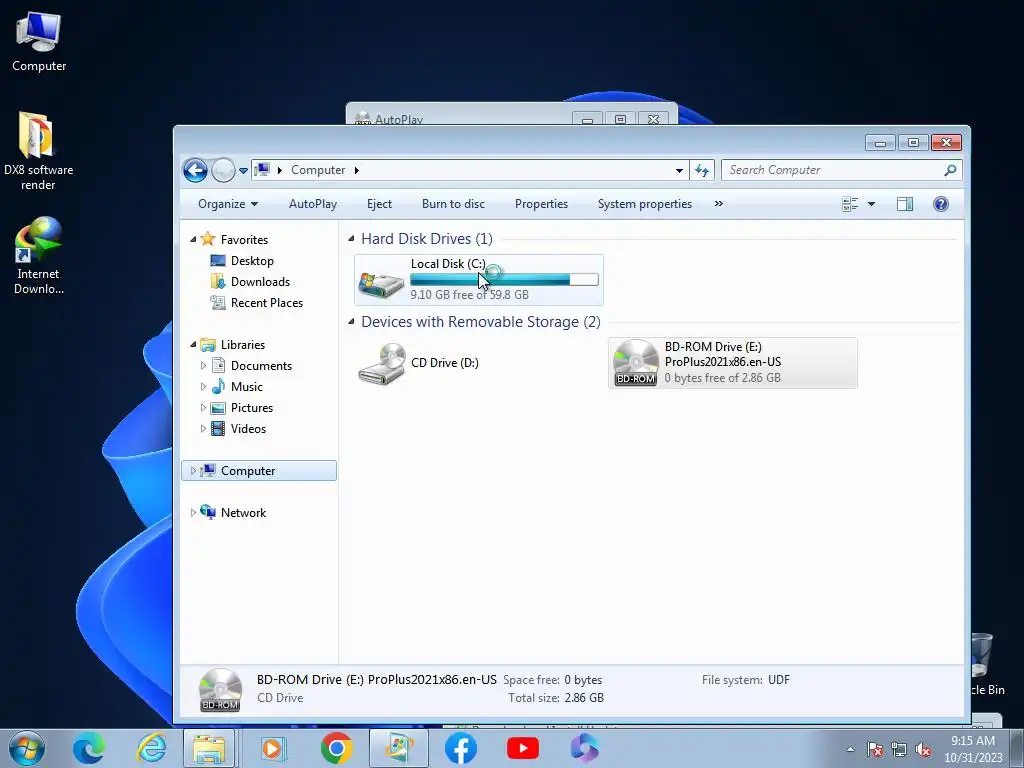Expand the Videos library
The width and height of the screenshot is (1024, 768).
click(x=203, y=428)
